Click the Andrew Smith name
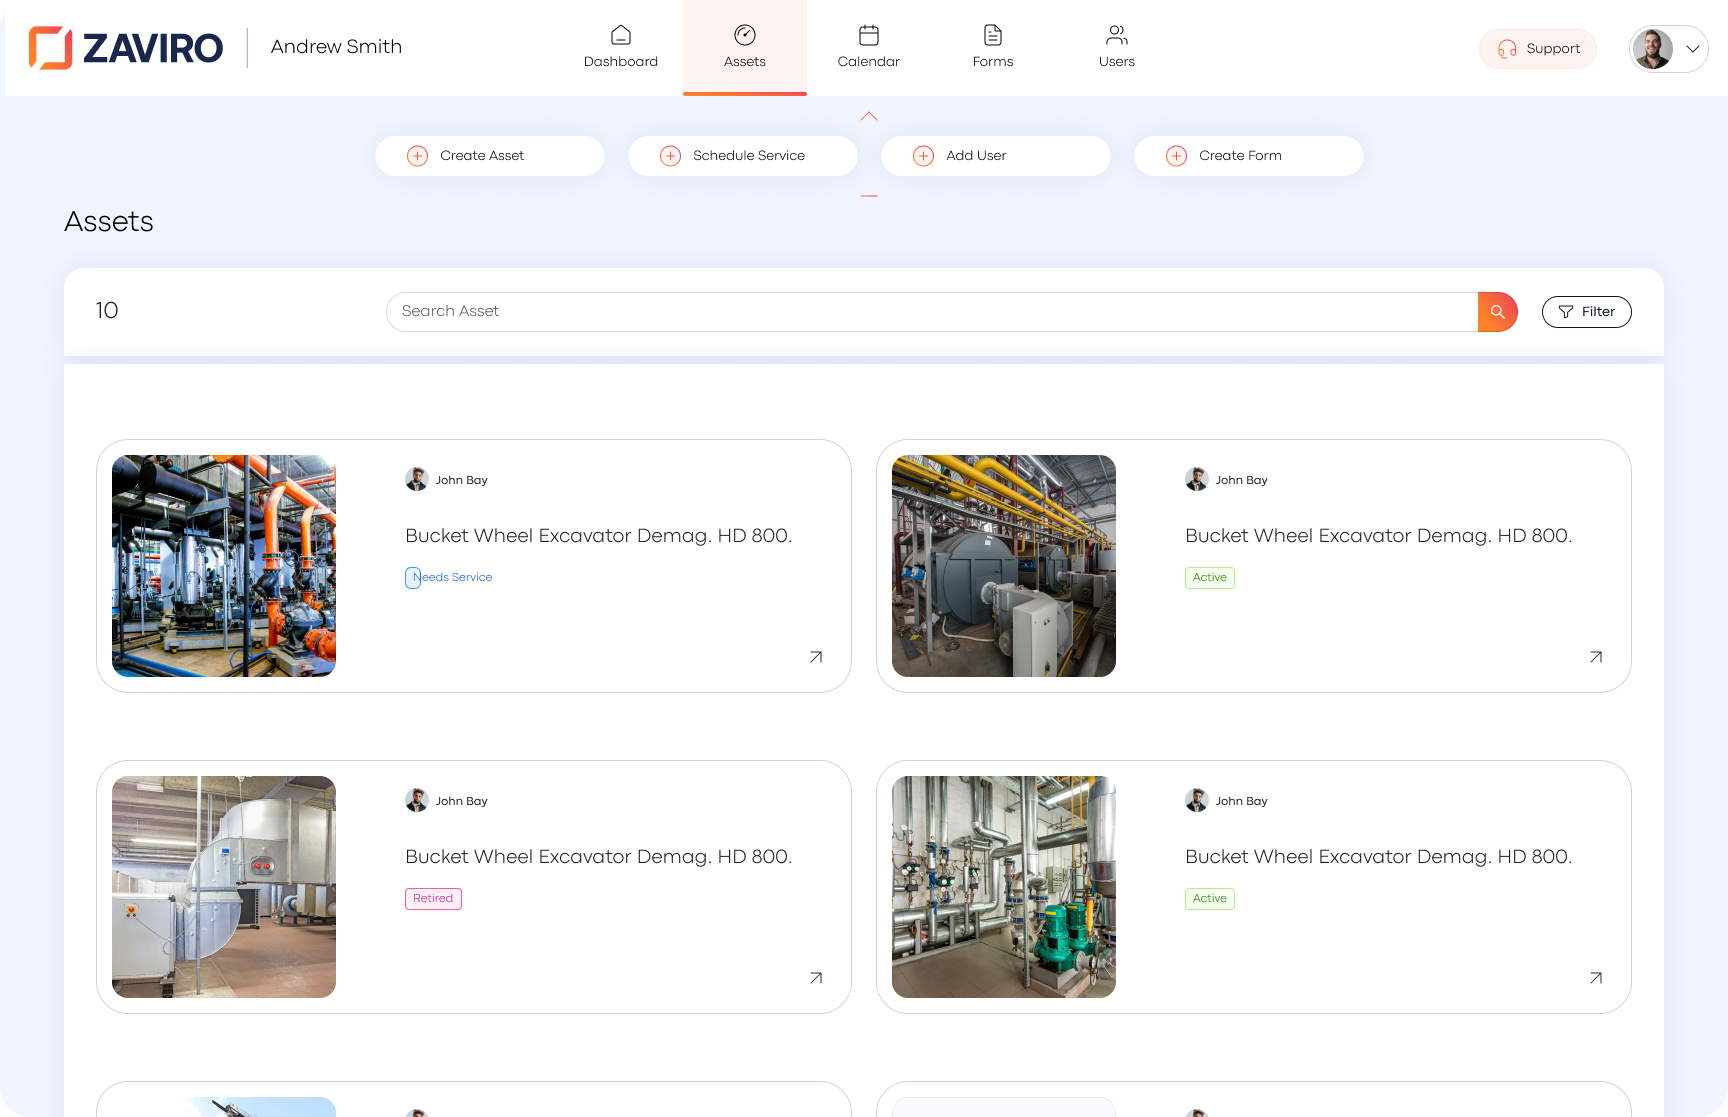The image size is (1728, 1117). point(336,47)
